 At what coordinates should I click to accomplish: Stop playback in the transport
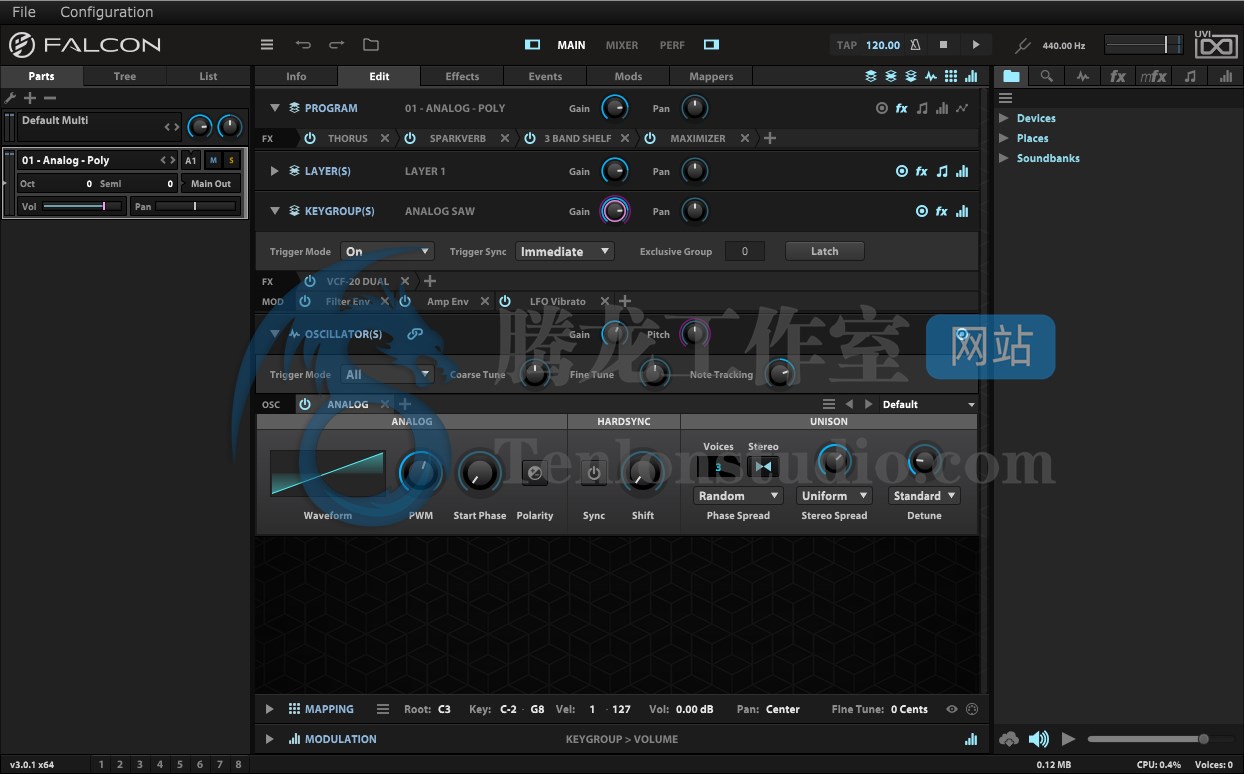pos(943,45)
